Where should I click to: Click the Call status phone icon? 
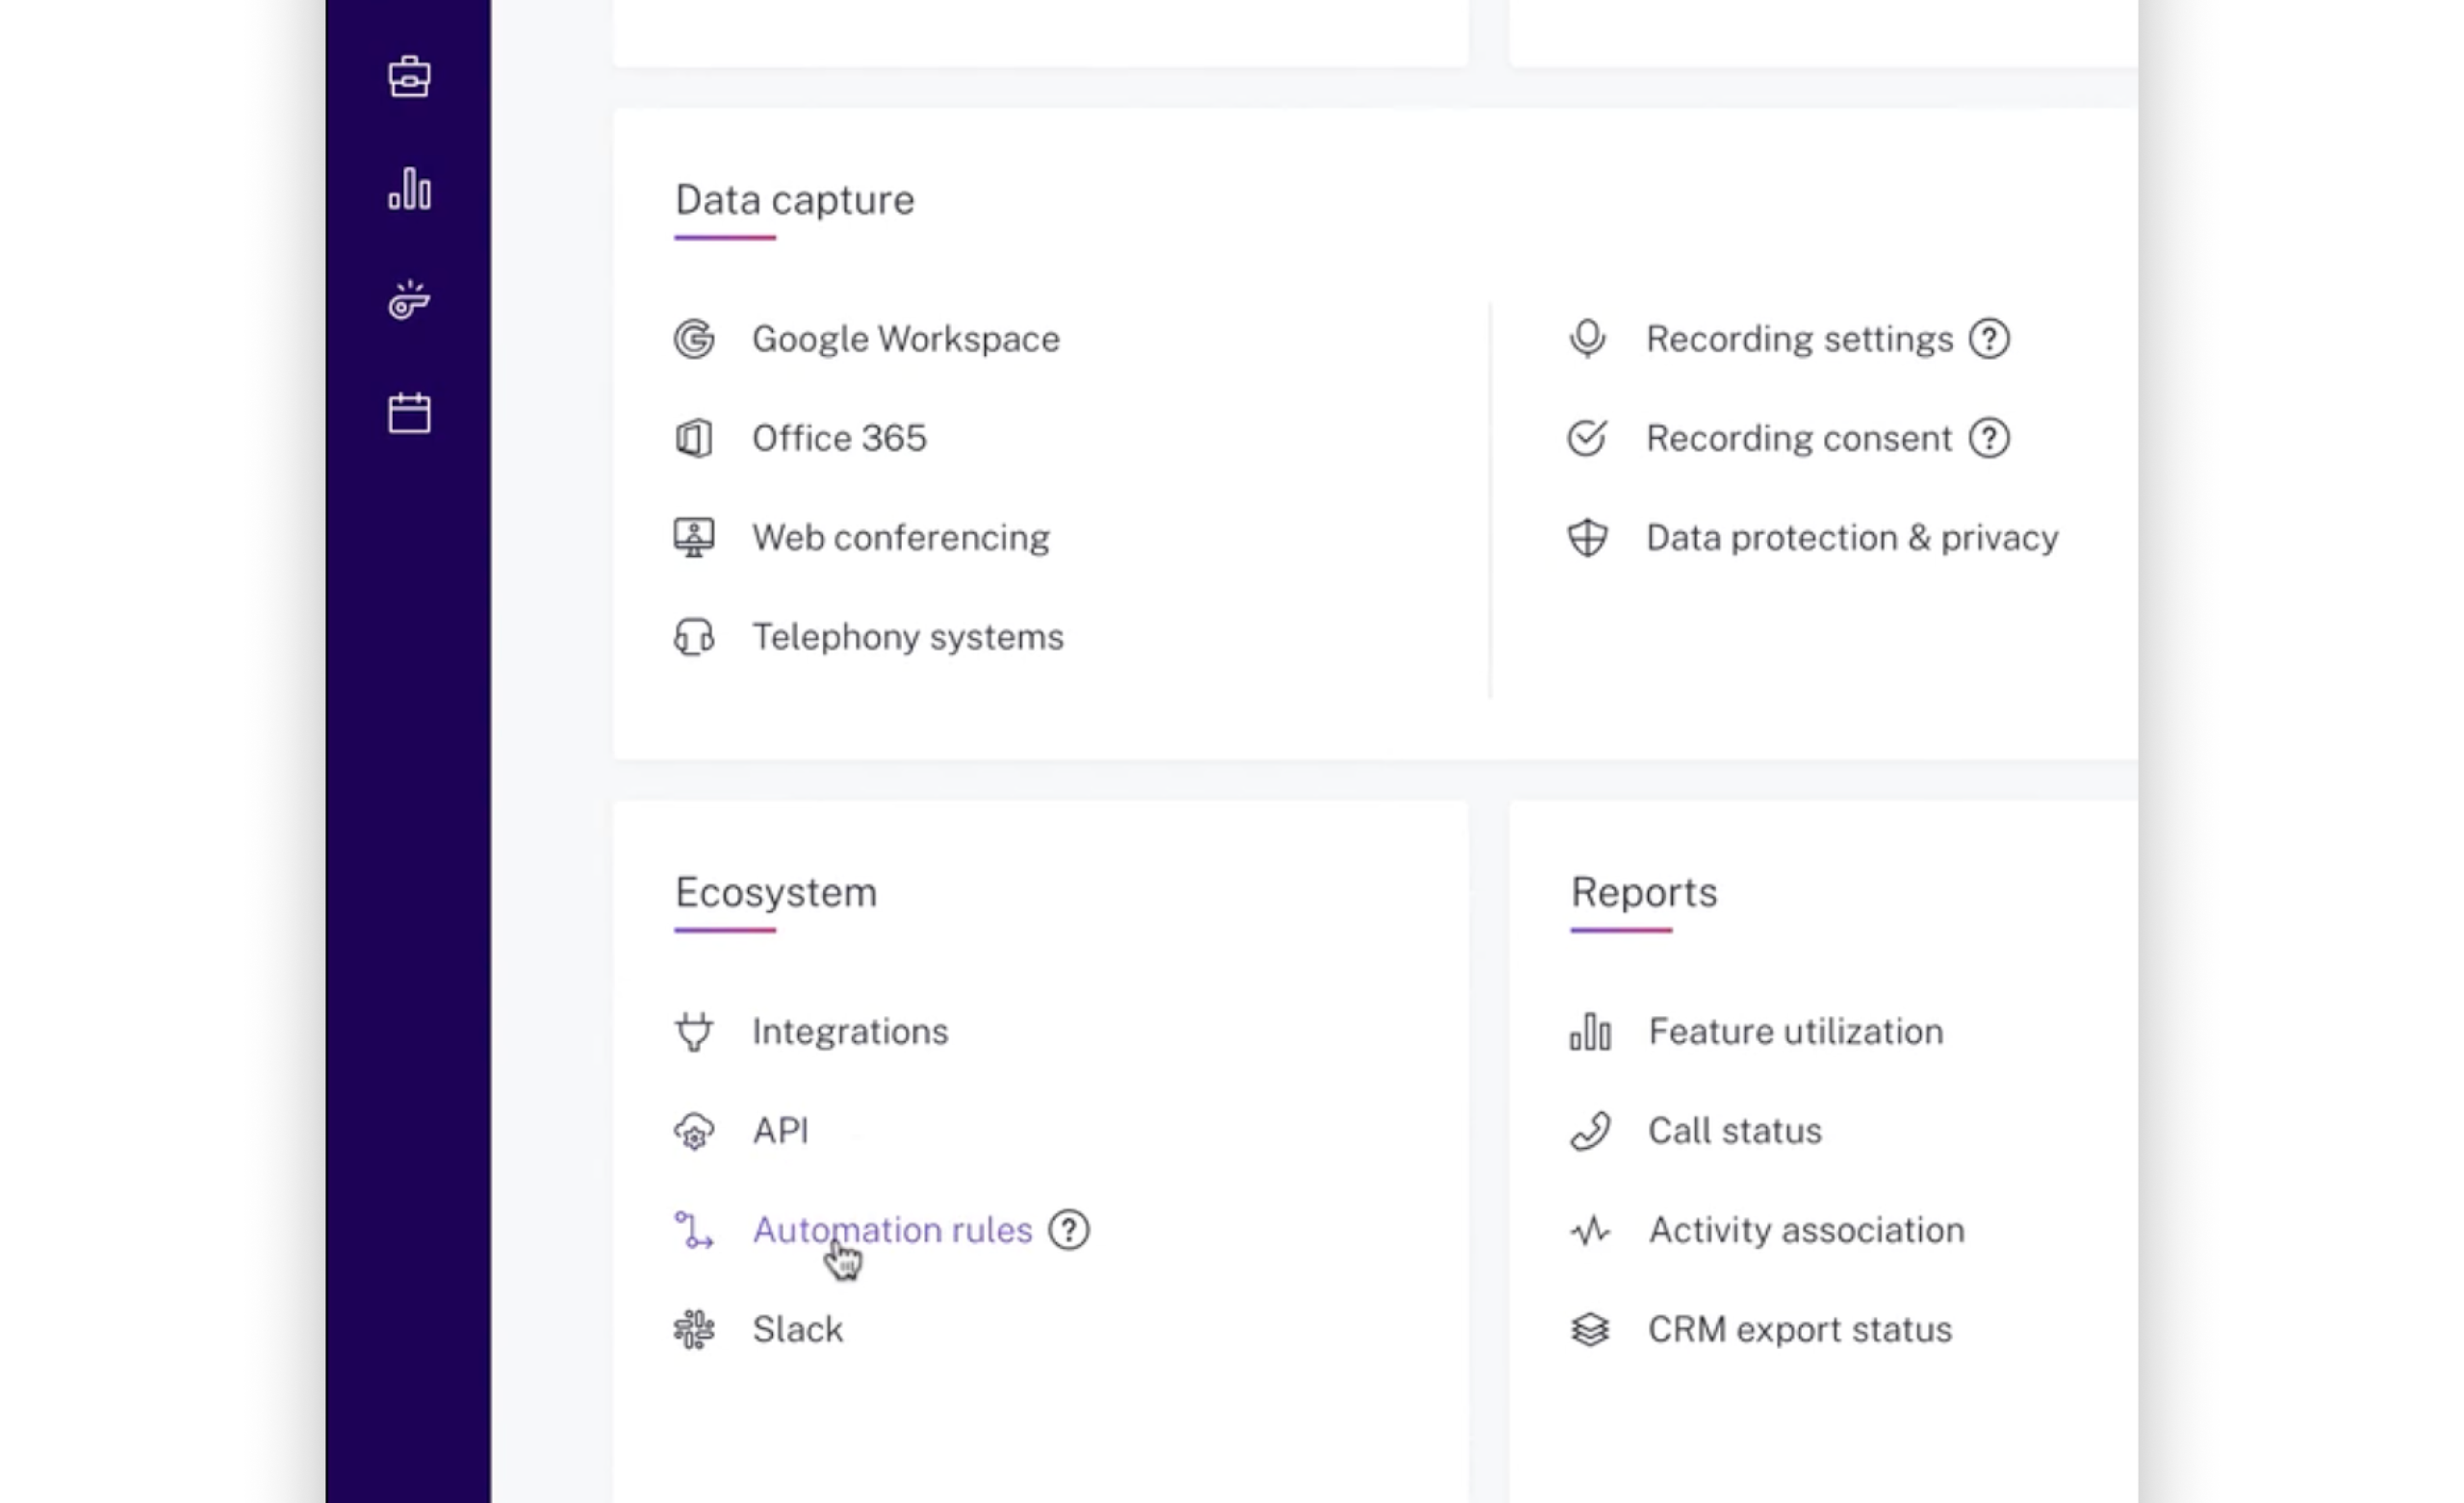(x=1590, y=1130)
